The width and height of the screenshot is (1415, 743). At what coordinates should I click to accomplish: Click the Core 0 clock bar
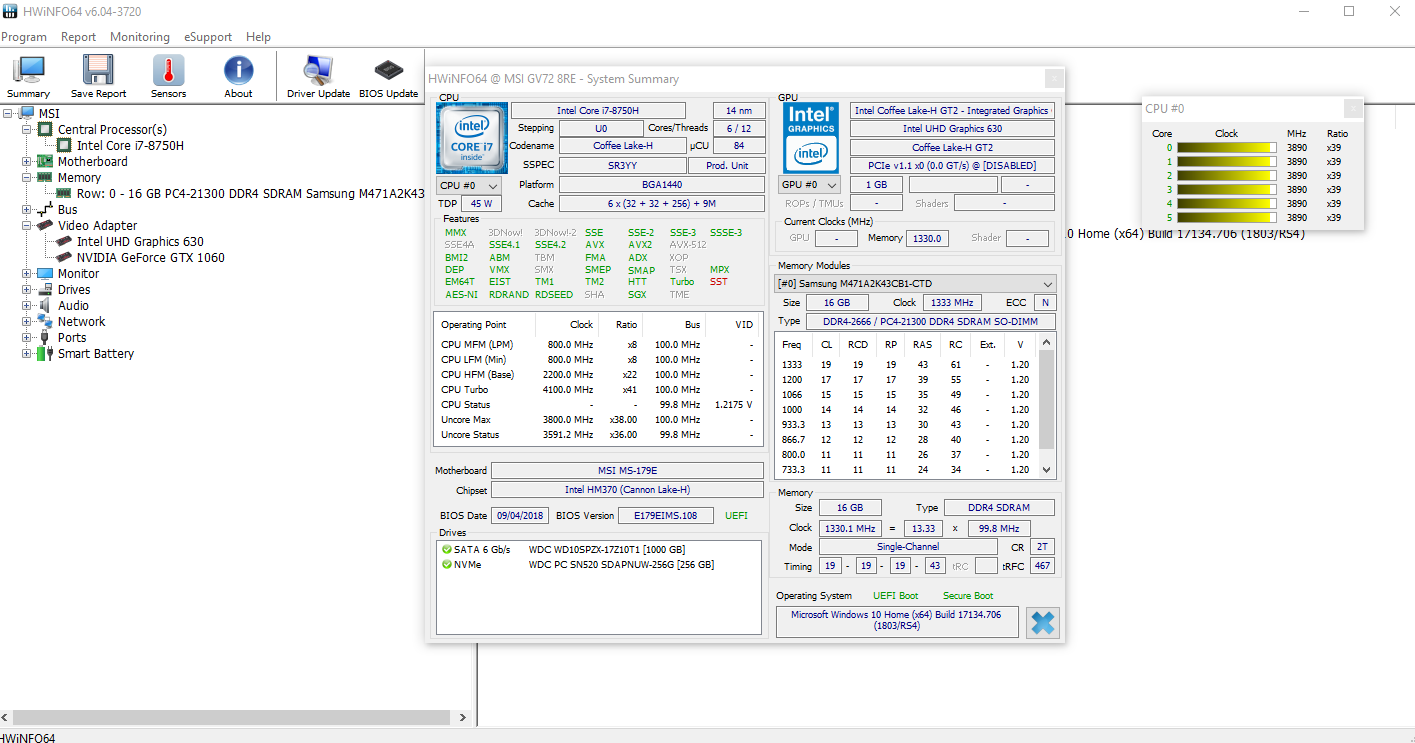(x=1227, y=147)
